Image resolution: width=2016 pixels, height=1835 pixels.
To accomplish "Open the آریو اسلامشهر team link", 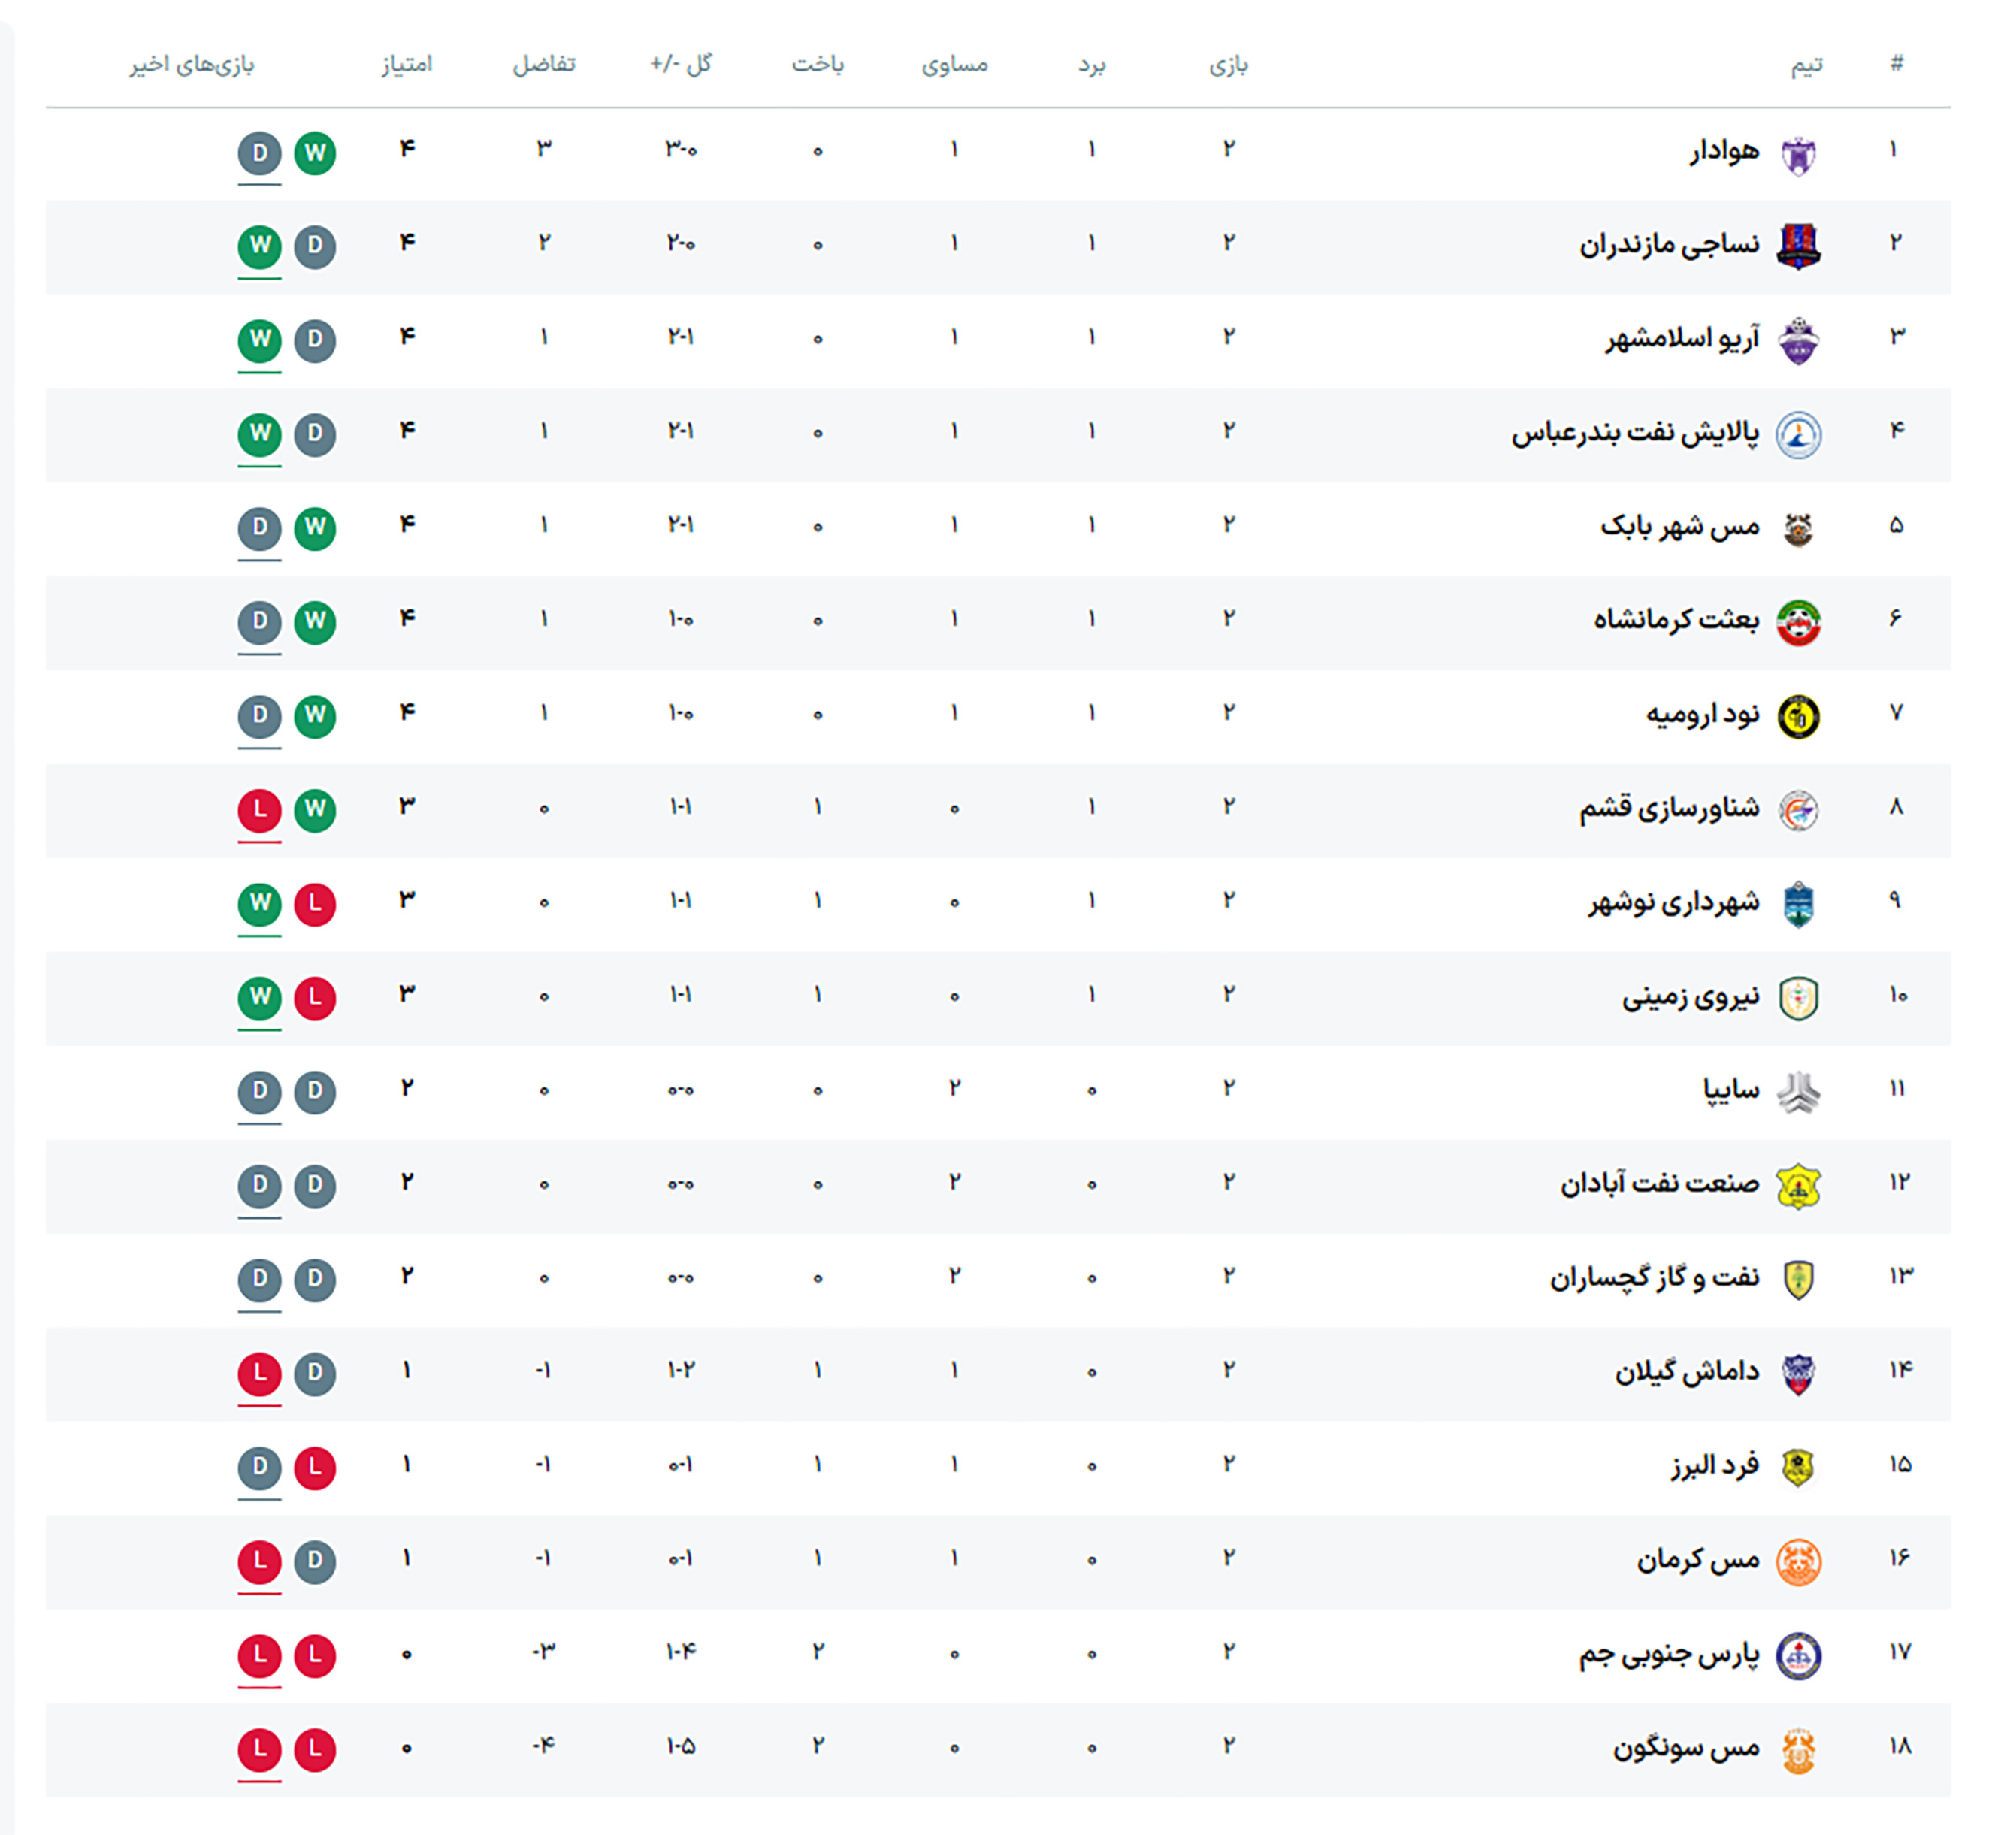I will (1682, 339).
